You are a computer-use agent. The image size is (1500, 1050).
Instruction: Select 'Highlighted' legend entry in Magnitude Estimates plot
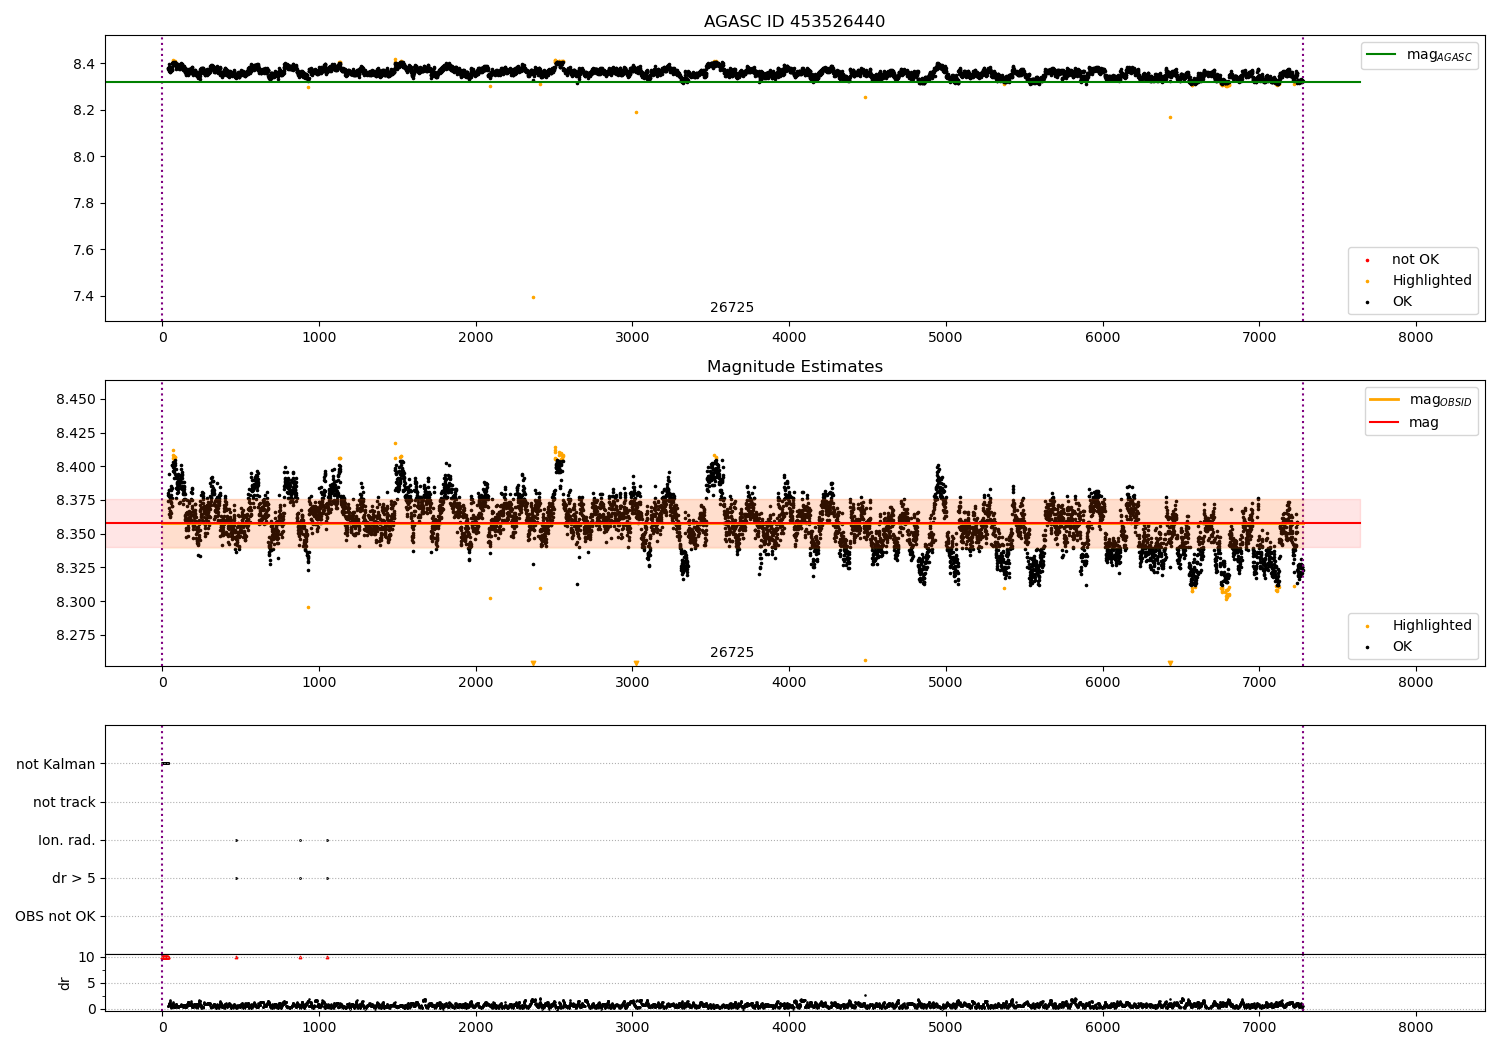point(1432,625)
